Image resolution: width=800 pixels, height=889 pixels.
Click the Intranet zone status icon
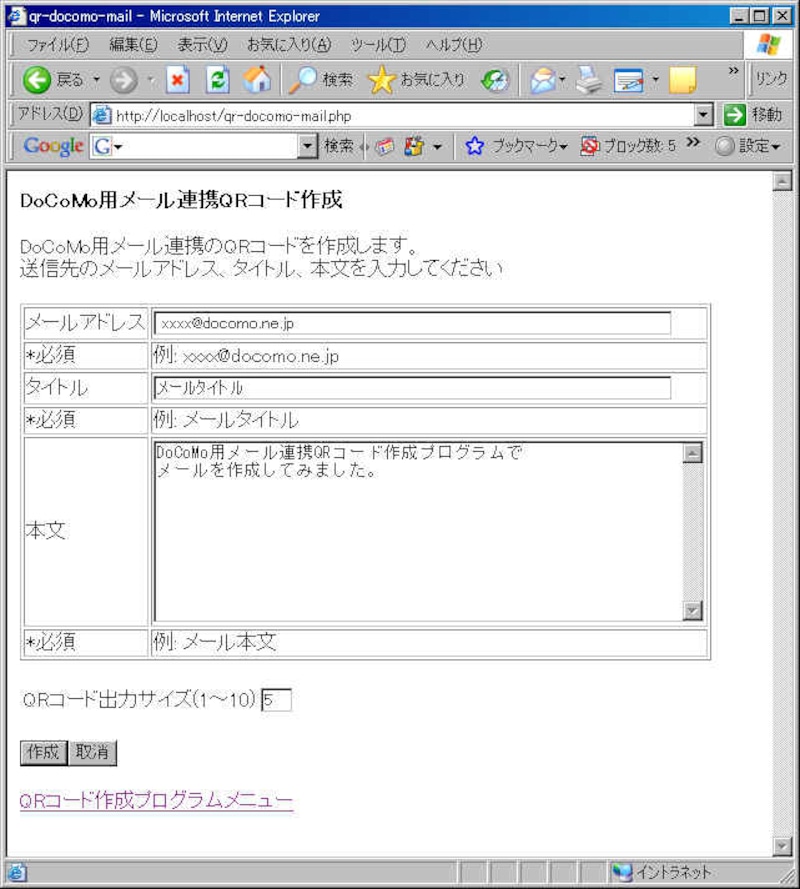click(622, 872)
